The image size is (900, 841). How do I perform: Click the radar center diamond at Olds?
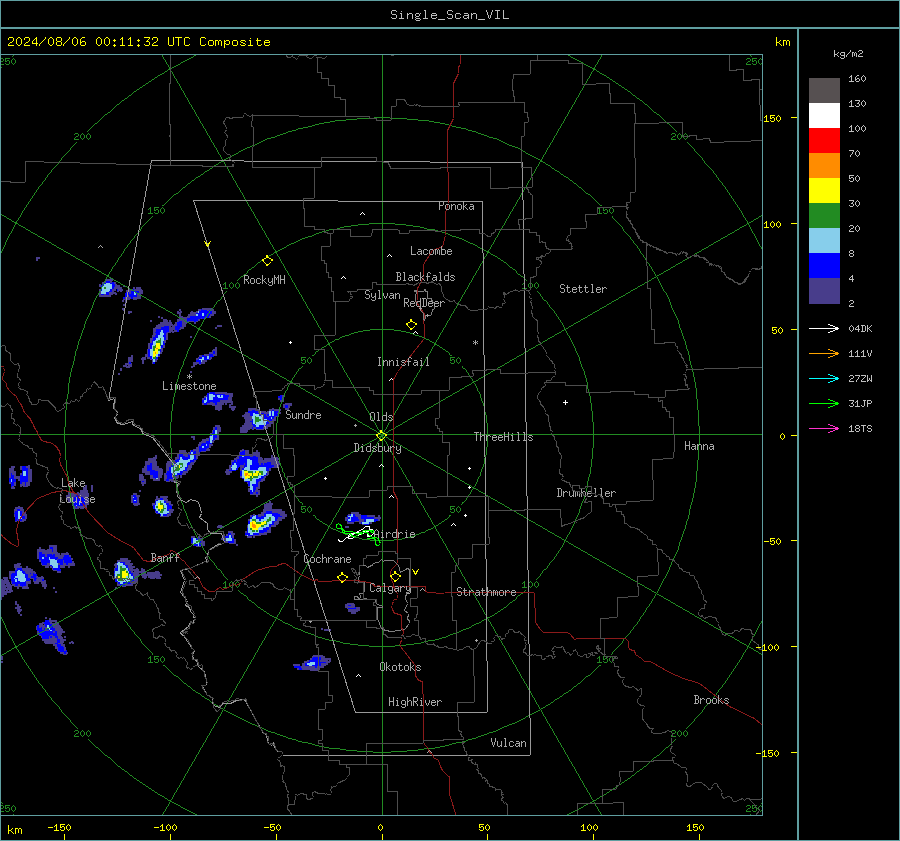point(382,436)
